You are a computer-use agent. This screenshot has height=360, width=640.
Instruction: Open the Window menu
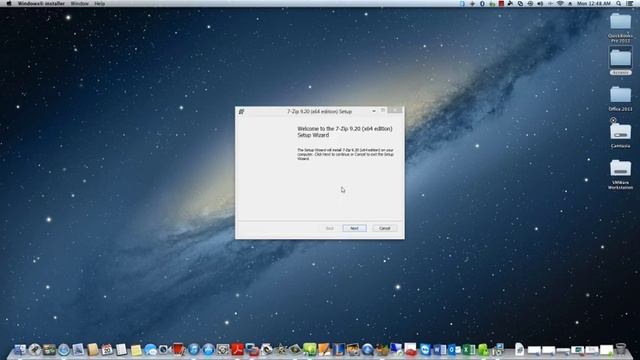coord(80,3)
